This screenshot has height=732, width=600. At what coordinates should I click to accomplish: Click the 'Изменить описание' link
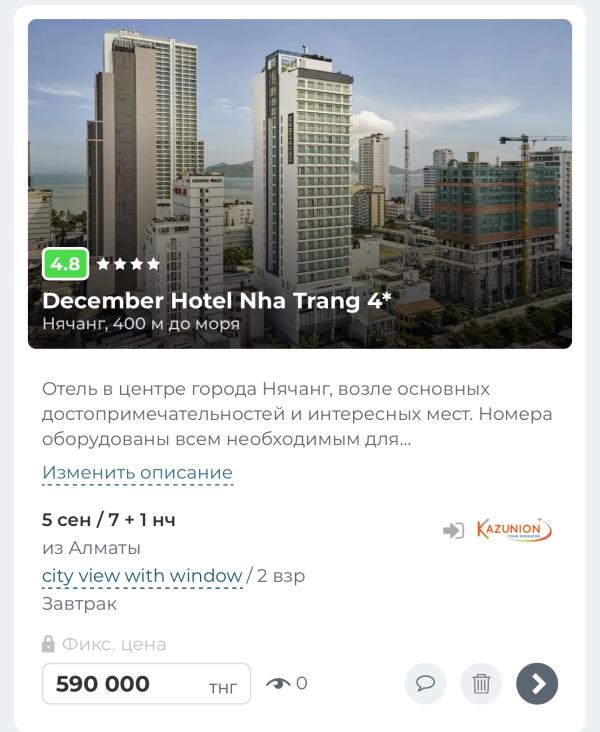(x=137, y=472)
